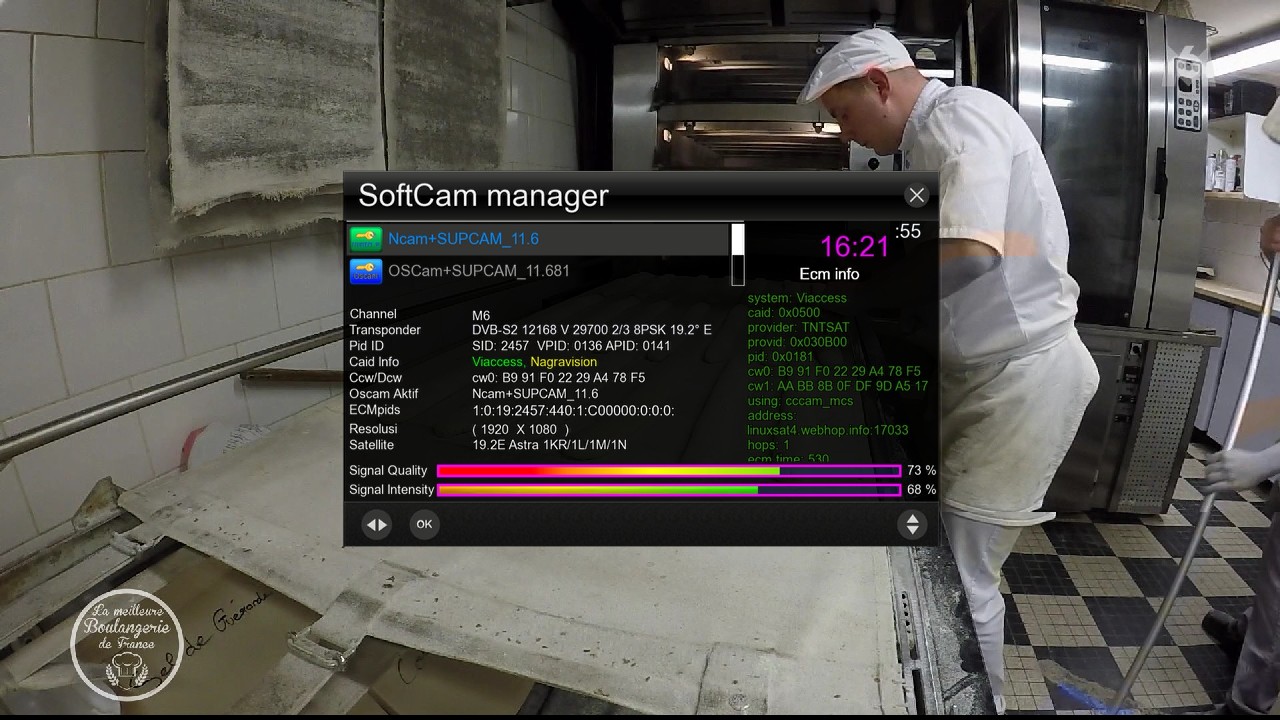
Task: Click the Ecm info heading
Action: [x=829, y=274]
